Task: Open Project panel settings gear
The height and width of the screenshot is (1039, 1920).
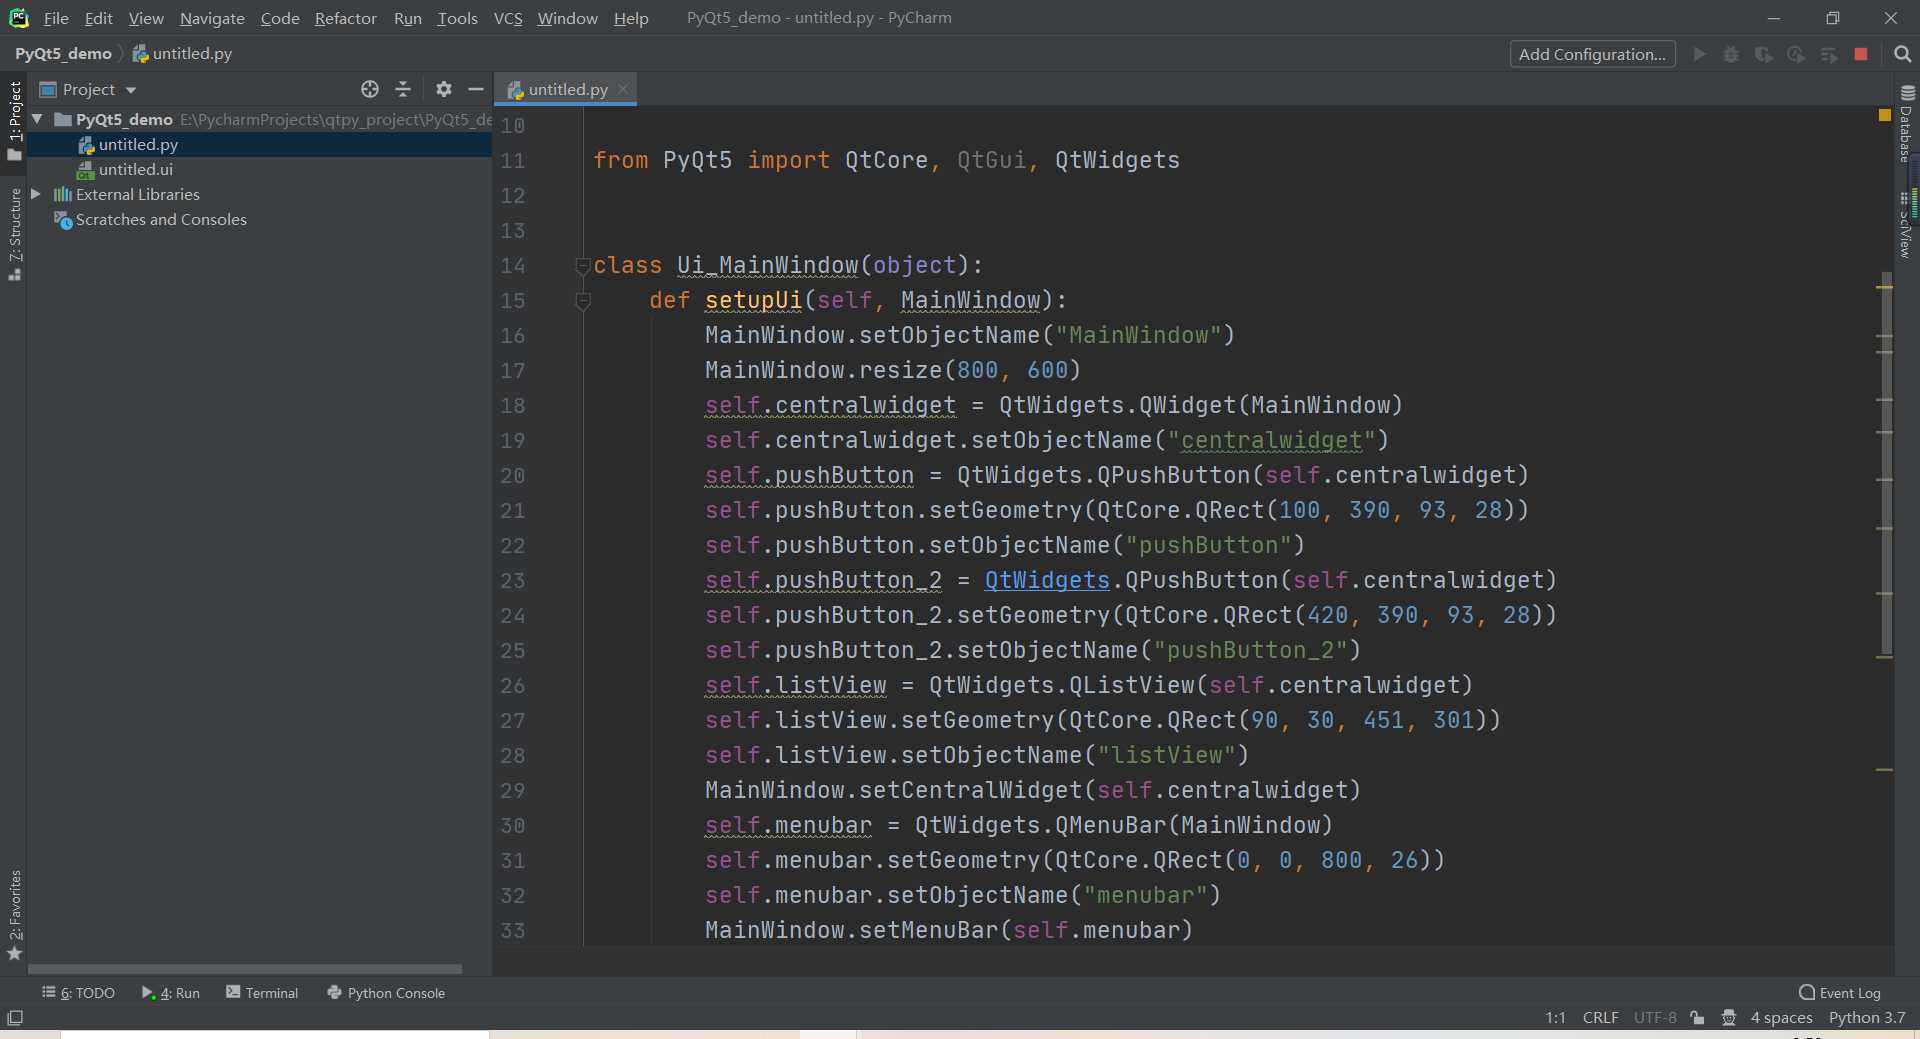Action: click(444, 89)
